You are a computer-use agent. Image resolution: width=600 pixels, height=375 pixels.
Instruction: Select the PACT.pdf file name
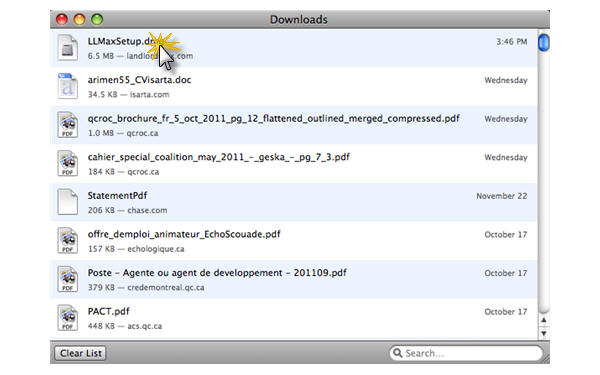point(108,311)
